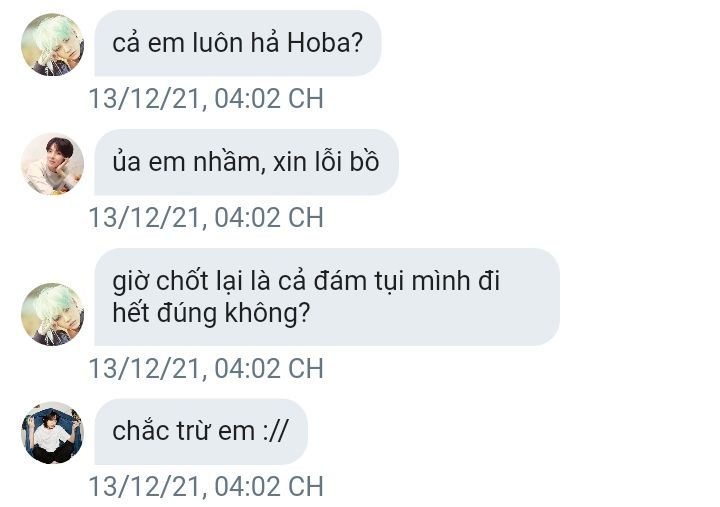
Task: Click timestamp below "hết đúng không?" message
Action: [206, 368]
